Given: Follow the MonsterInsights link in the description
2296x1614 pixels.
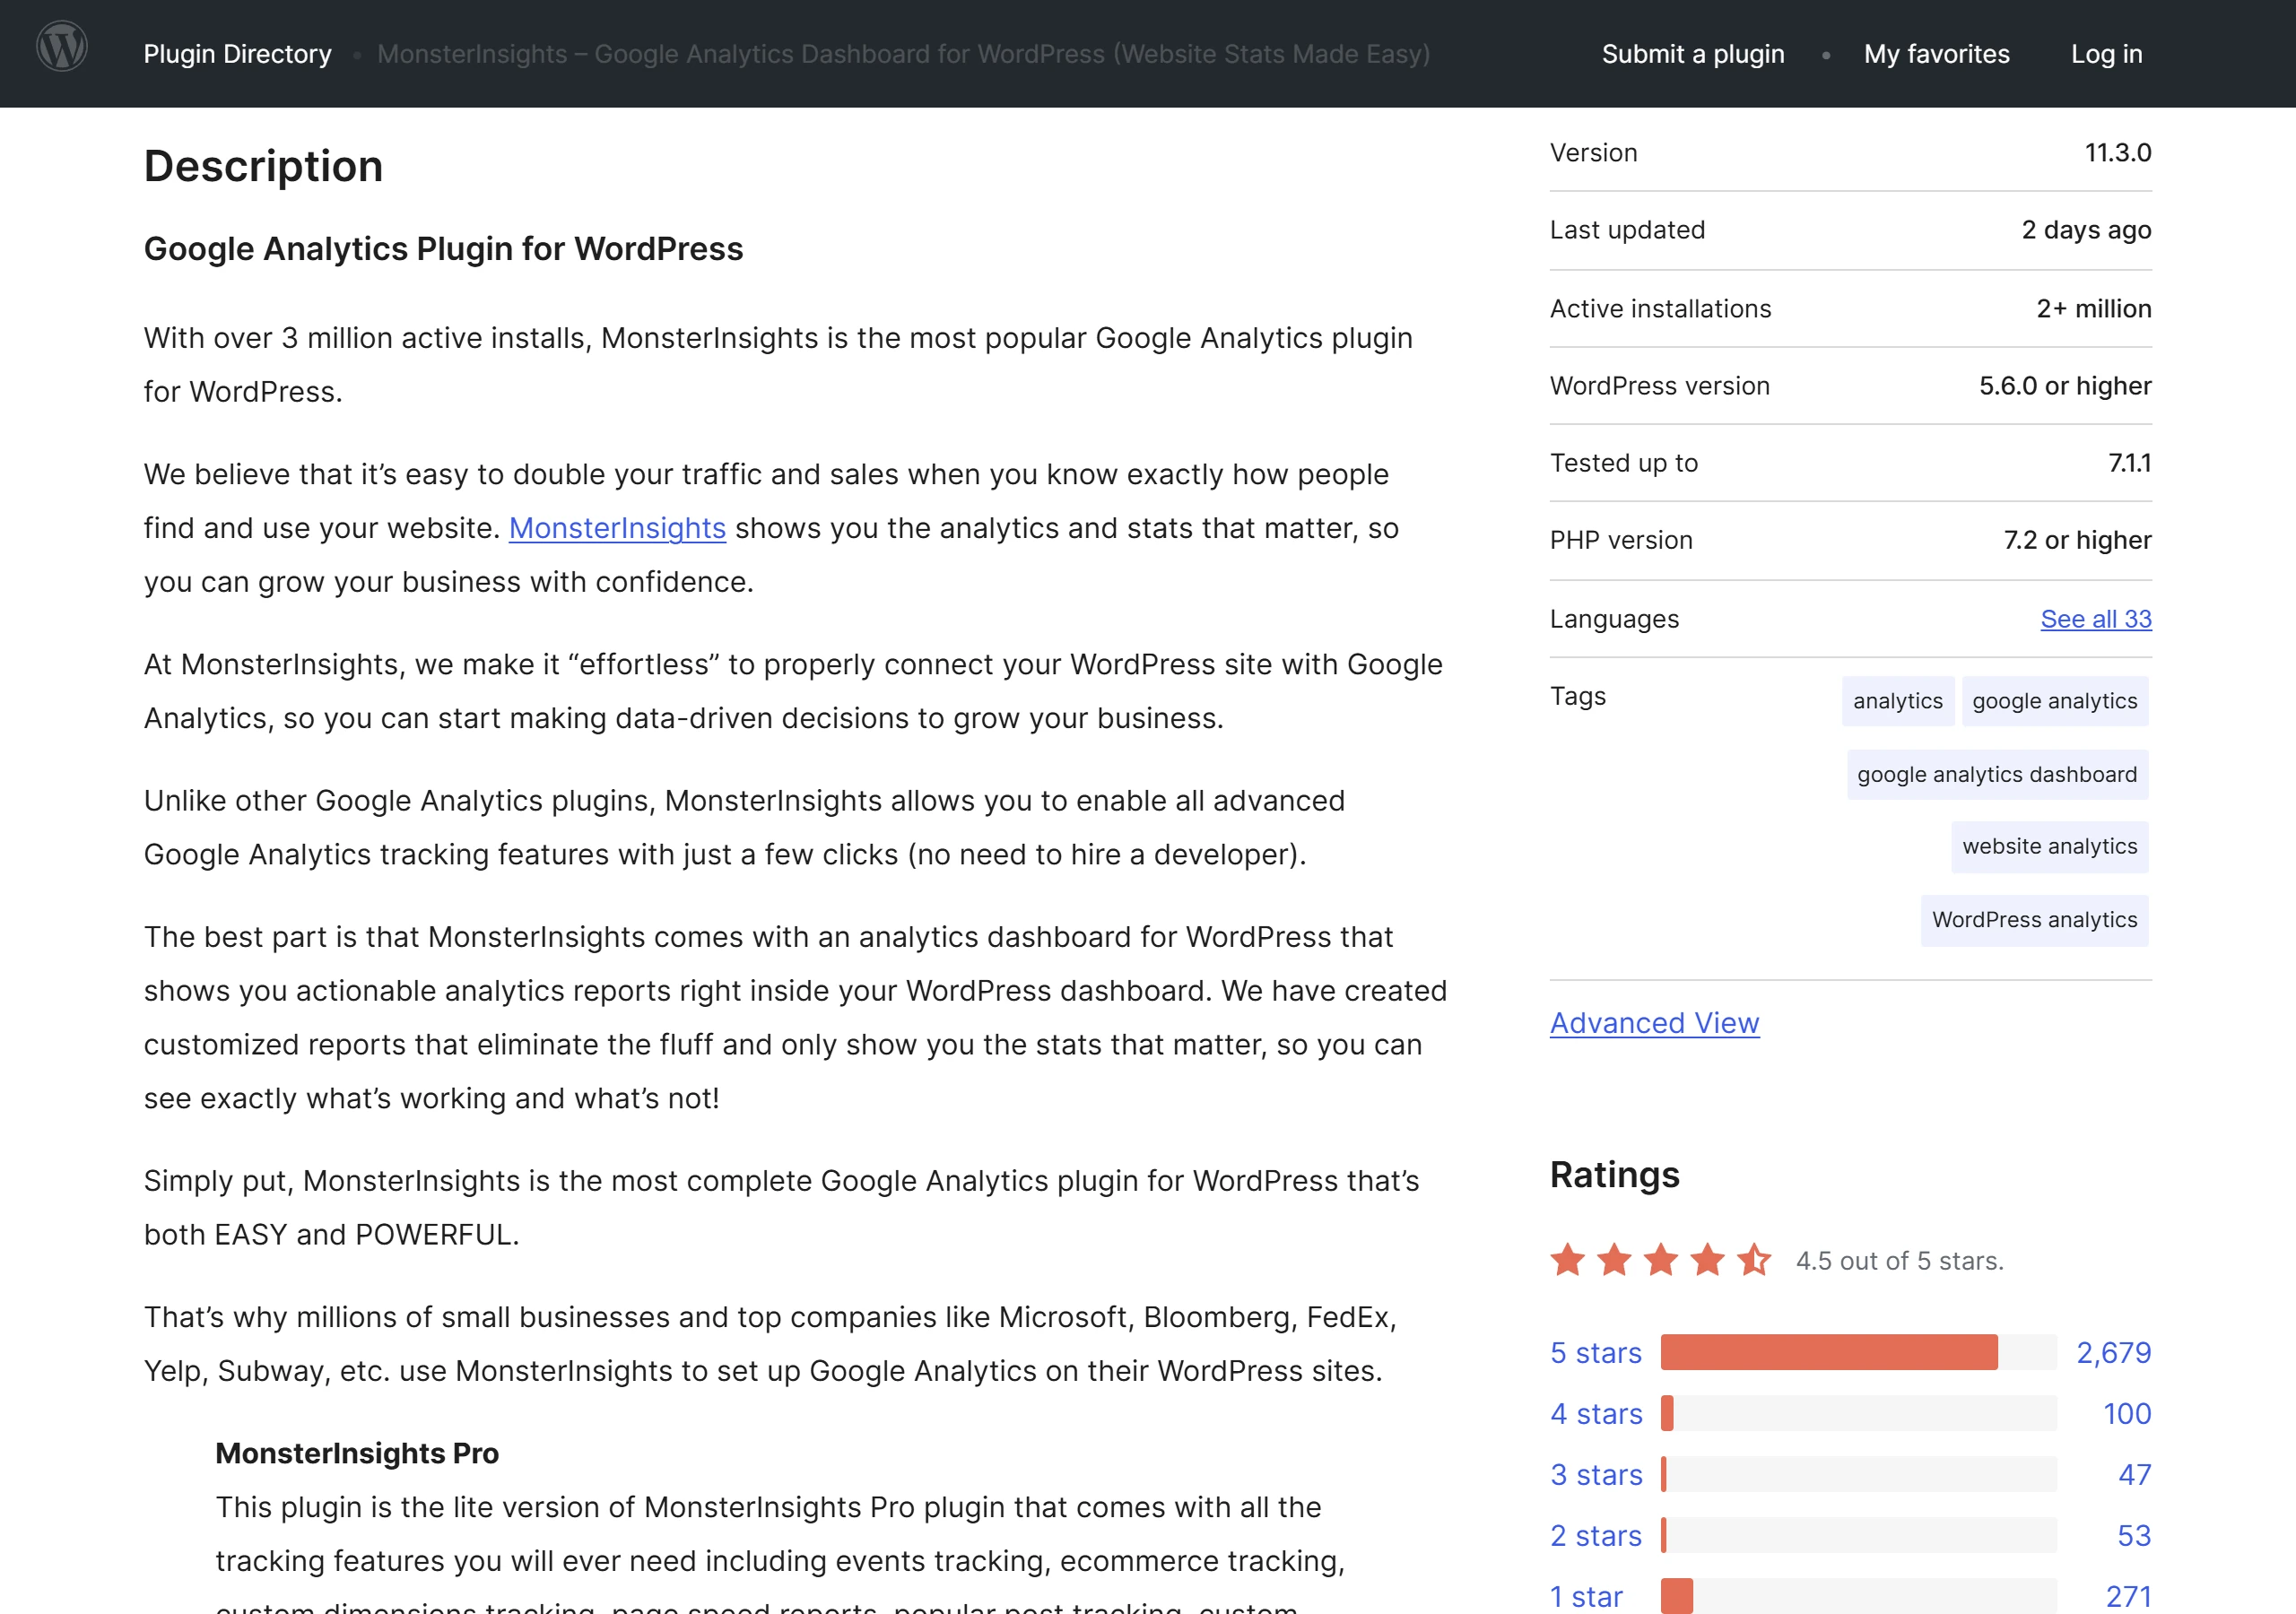Looking at the screenshot, I should [x=617, y=528].
